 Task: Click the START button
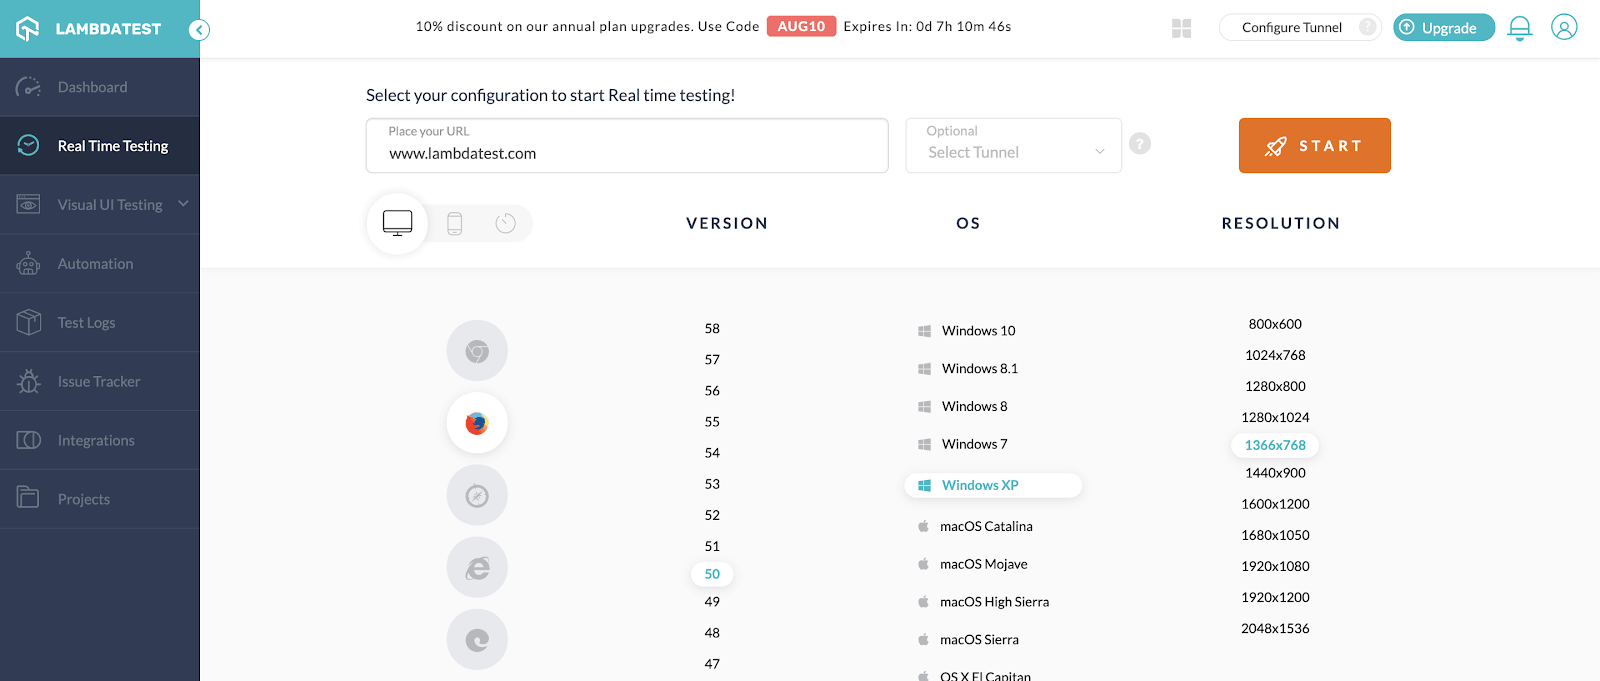pyautogui.click(x=1314, y=146)
